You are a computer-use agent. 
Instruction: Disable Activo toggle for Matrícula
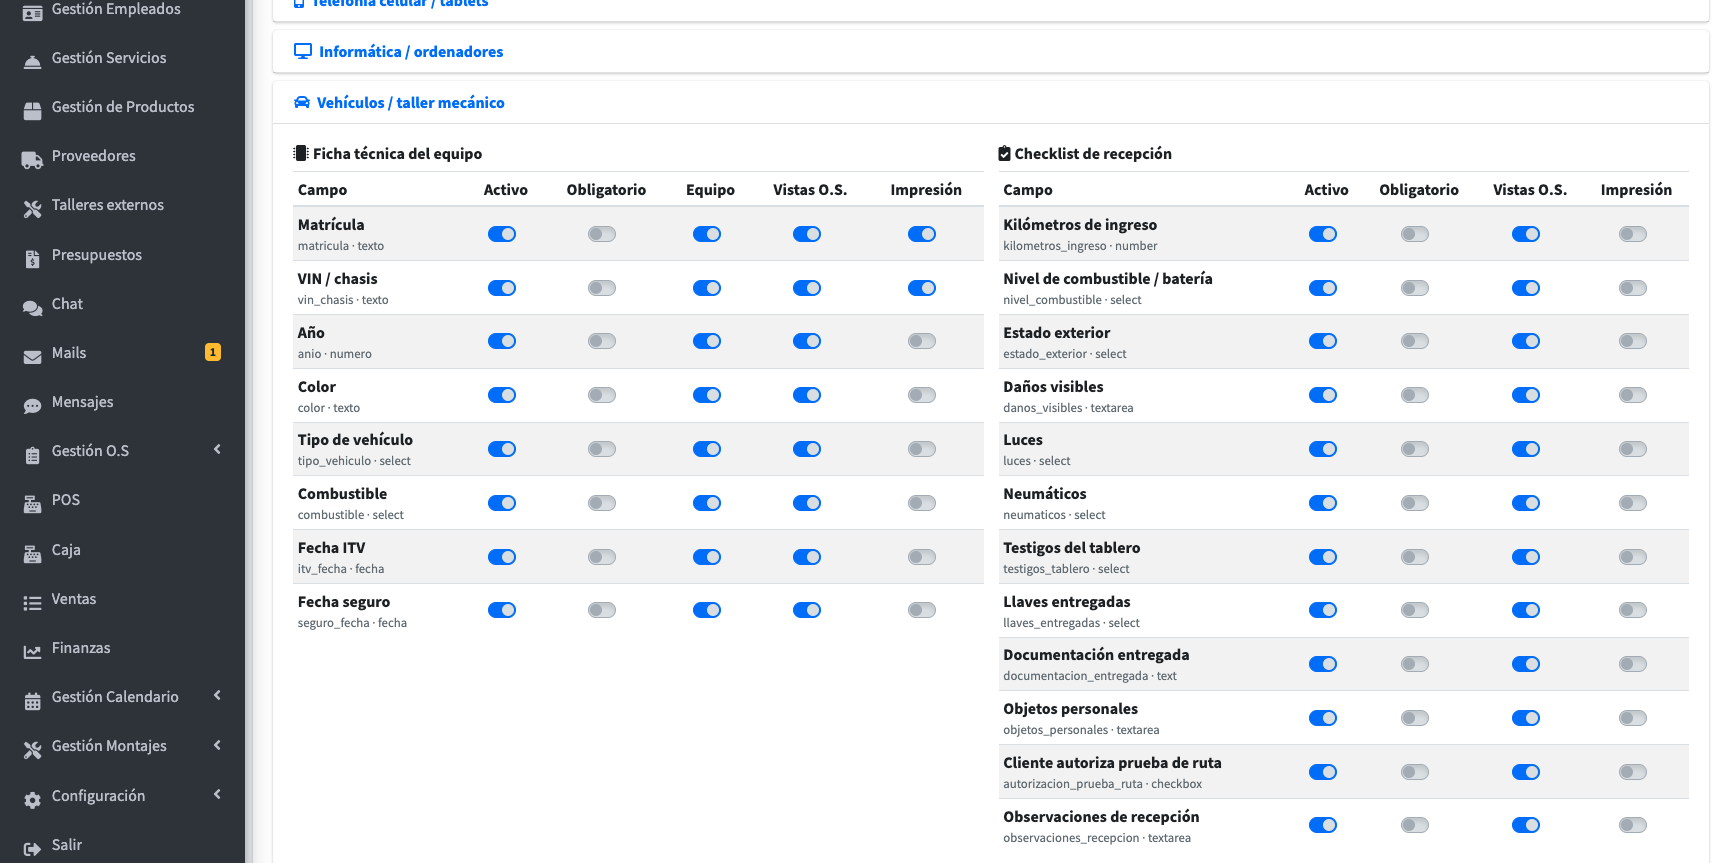point(502,234)
